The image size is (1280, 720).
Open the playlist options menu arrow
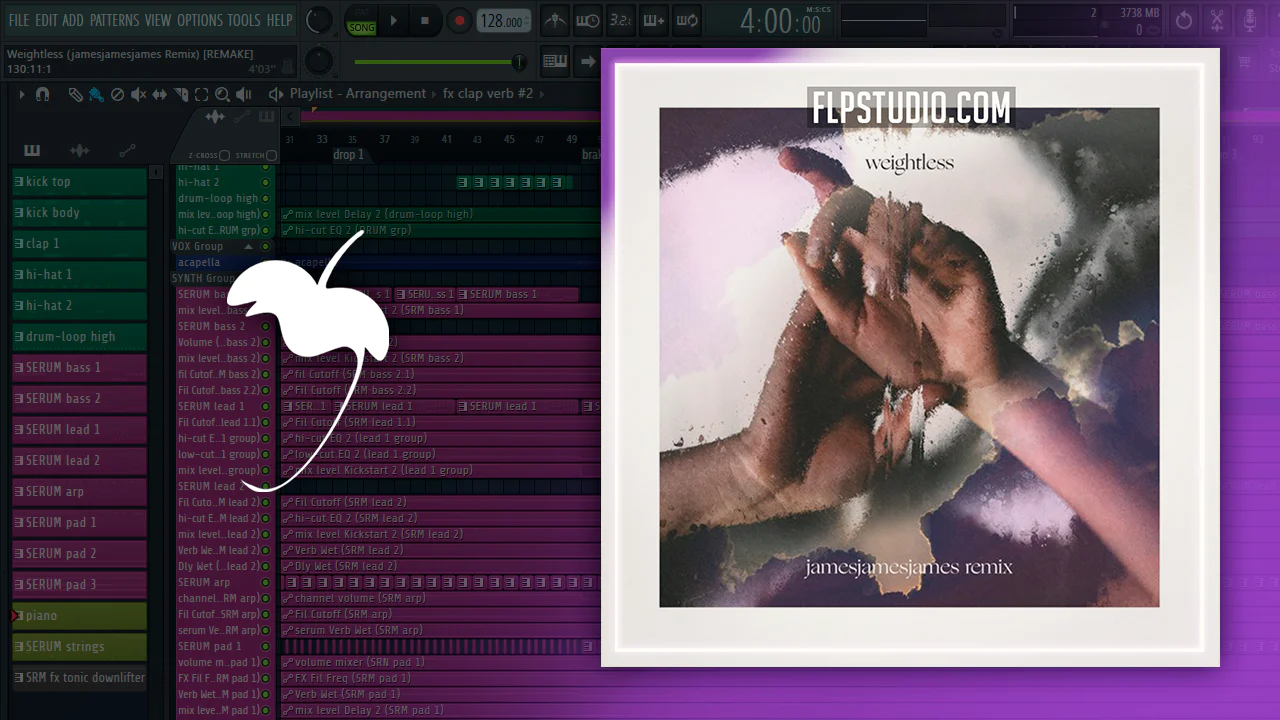21,95
